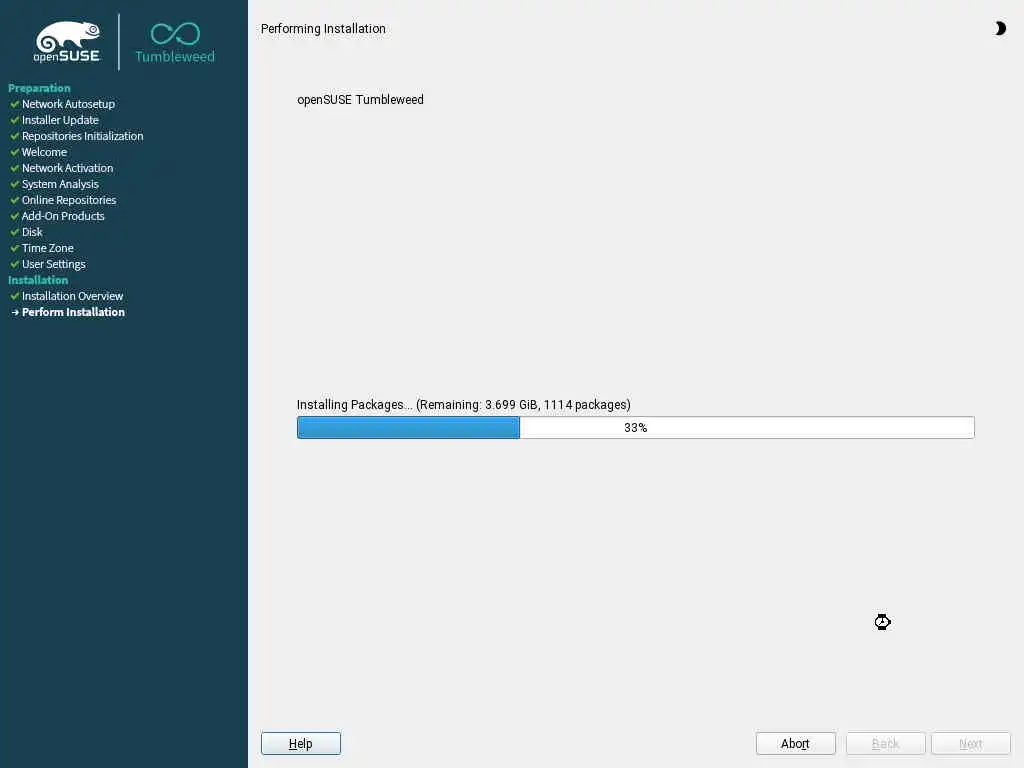The height and width of the screenshot is (768, 1024).
Task: Select Add-On Products step
Action: 63,216
